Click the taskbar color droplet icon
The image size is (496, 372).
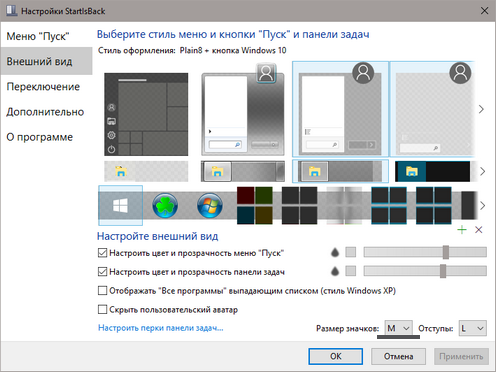coord(335,271)
